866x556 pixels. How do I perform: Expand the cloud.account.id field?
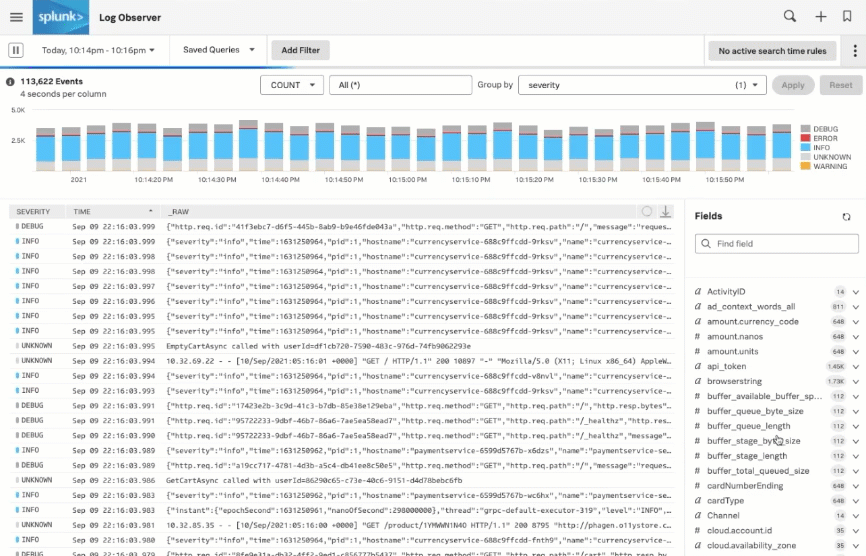[x=856, y=531]
